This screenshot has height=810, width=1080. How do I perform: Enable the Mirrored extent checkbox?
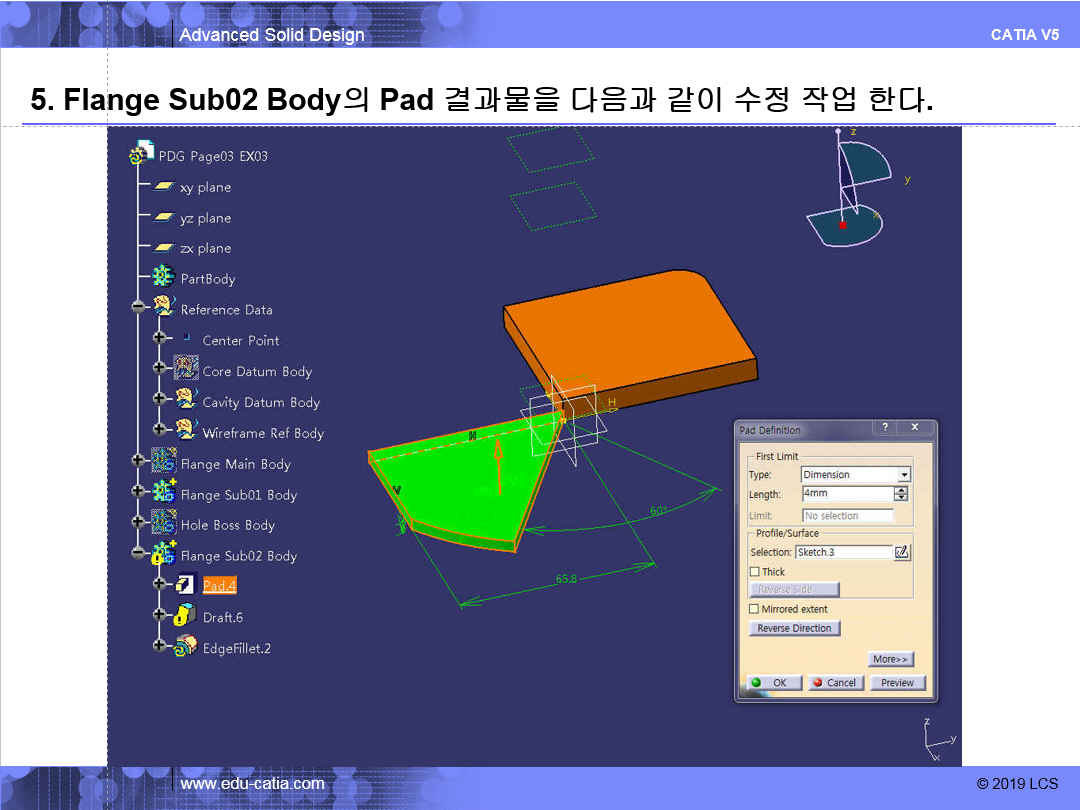(x=754, y=609)
